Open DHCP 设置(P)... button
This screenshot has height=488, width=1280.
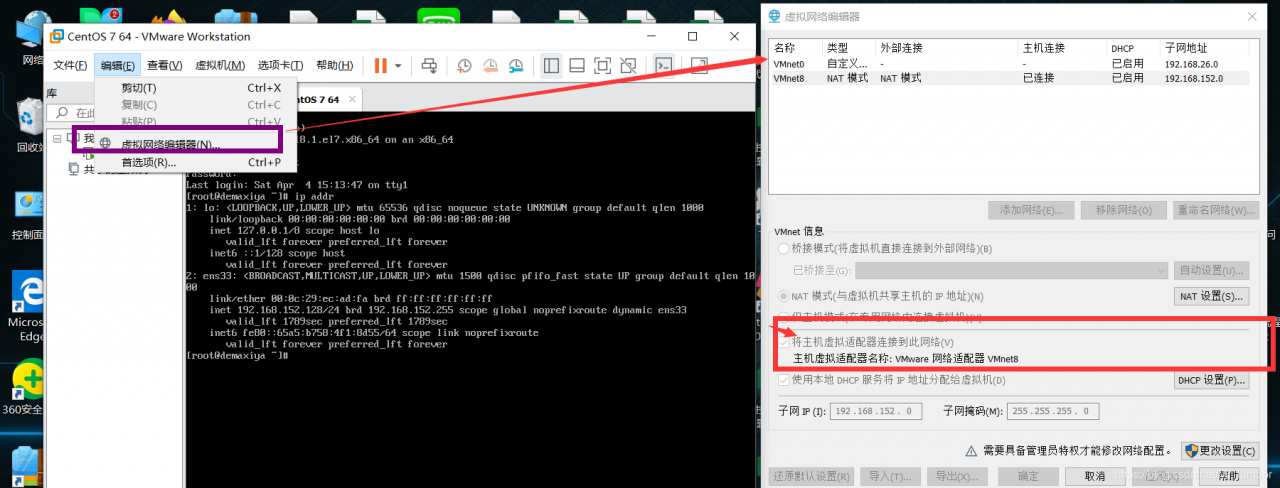pyautogui.click(x=1211, y=381)
